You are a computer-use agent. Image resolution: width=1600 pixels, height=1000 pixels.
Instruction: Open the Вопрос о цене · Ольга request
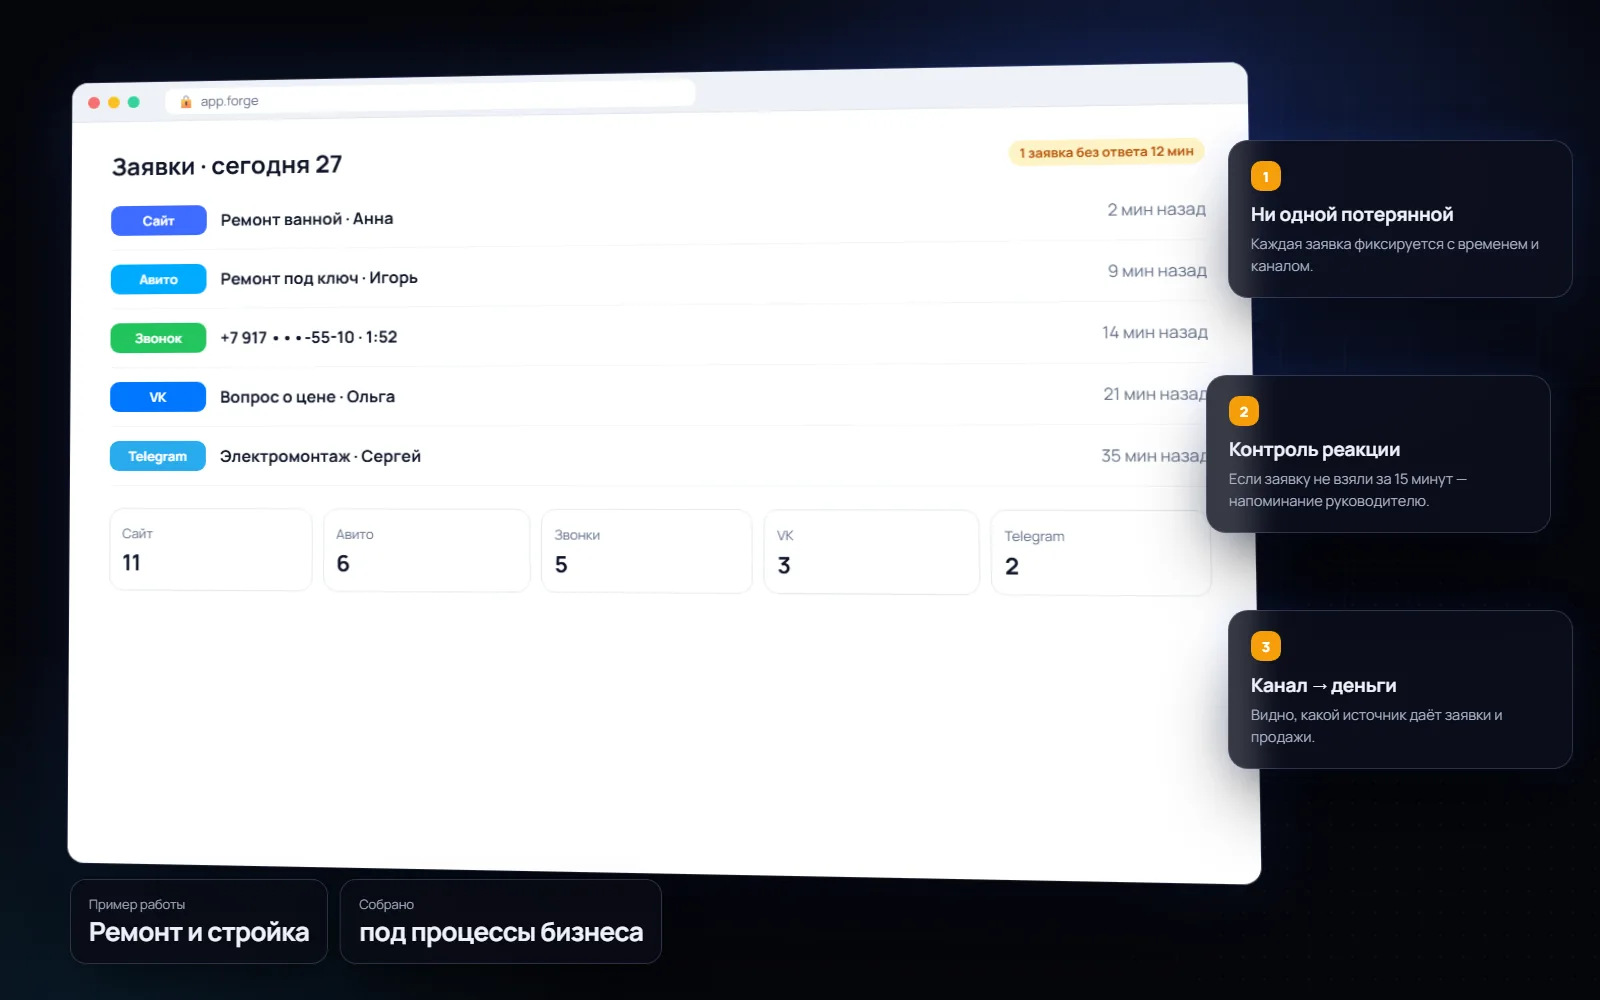659,396
